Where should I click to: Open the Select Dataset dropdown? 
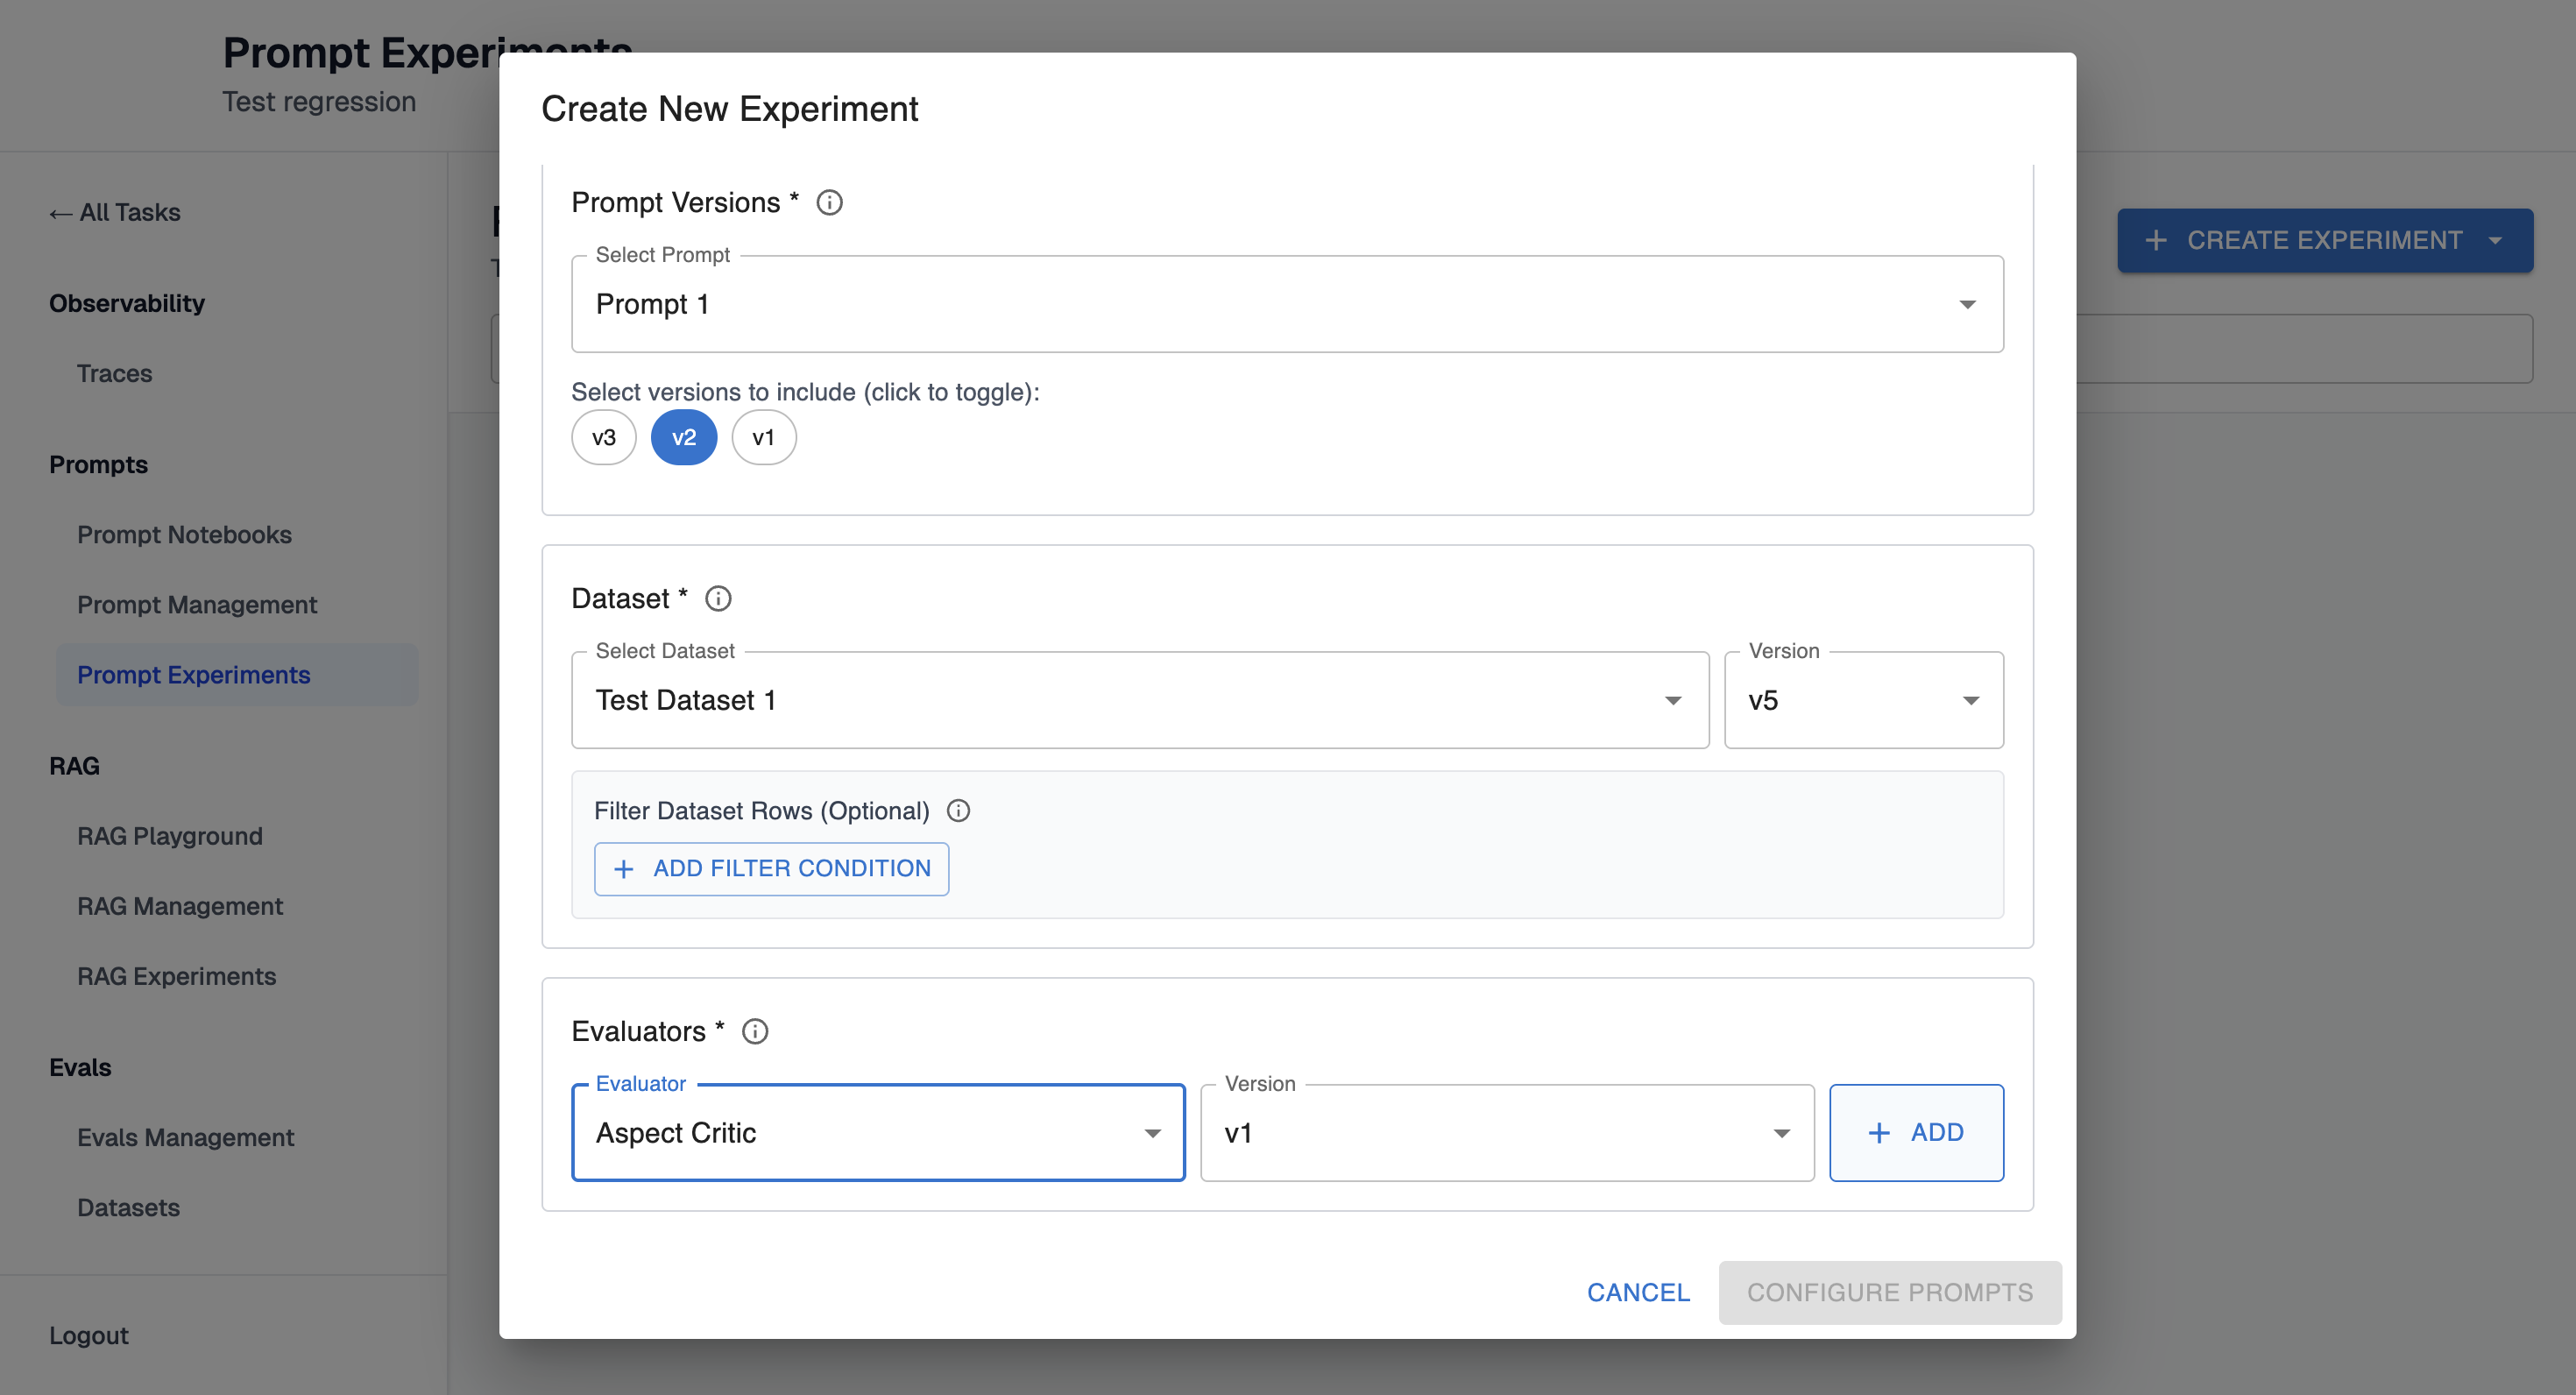tap(1139, 700)
